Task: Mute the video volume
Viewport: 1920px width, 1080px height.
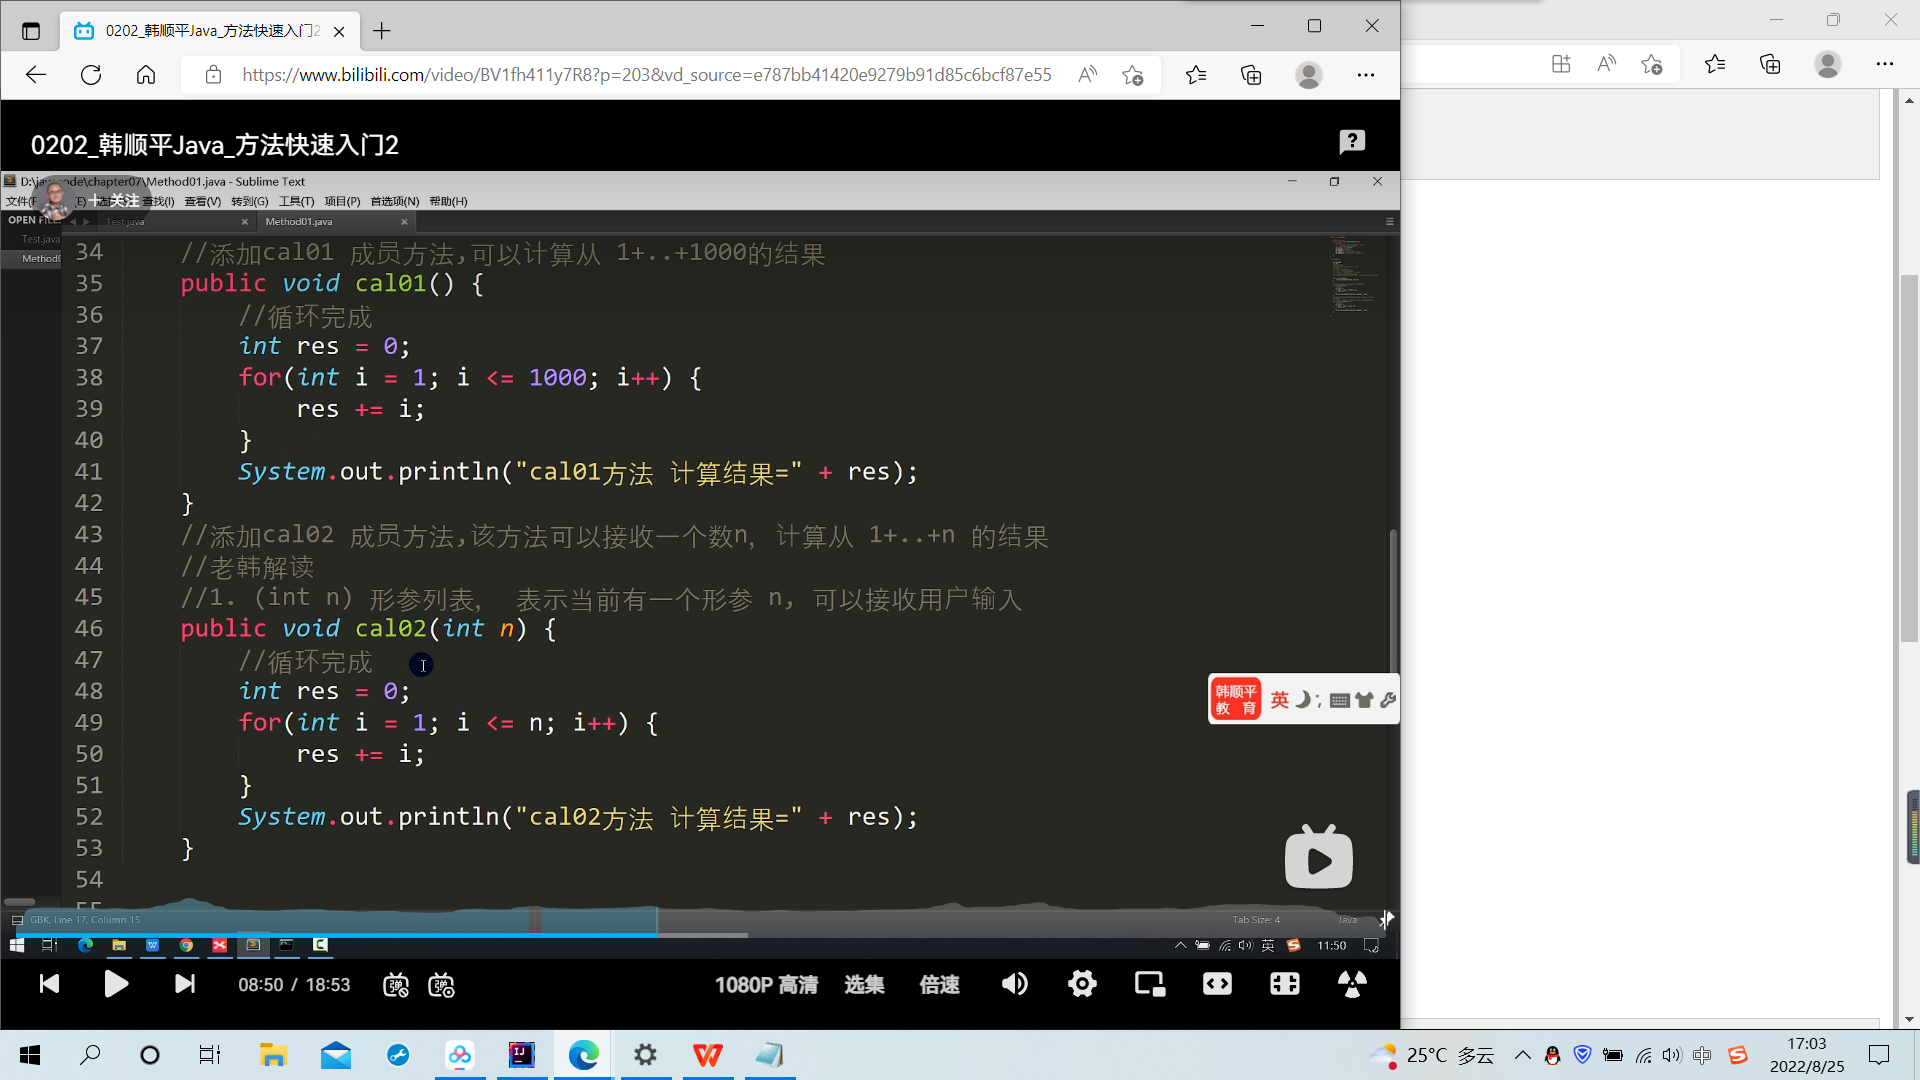Action: 1014,985
